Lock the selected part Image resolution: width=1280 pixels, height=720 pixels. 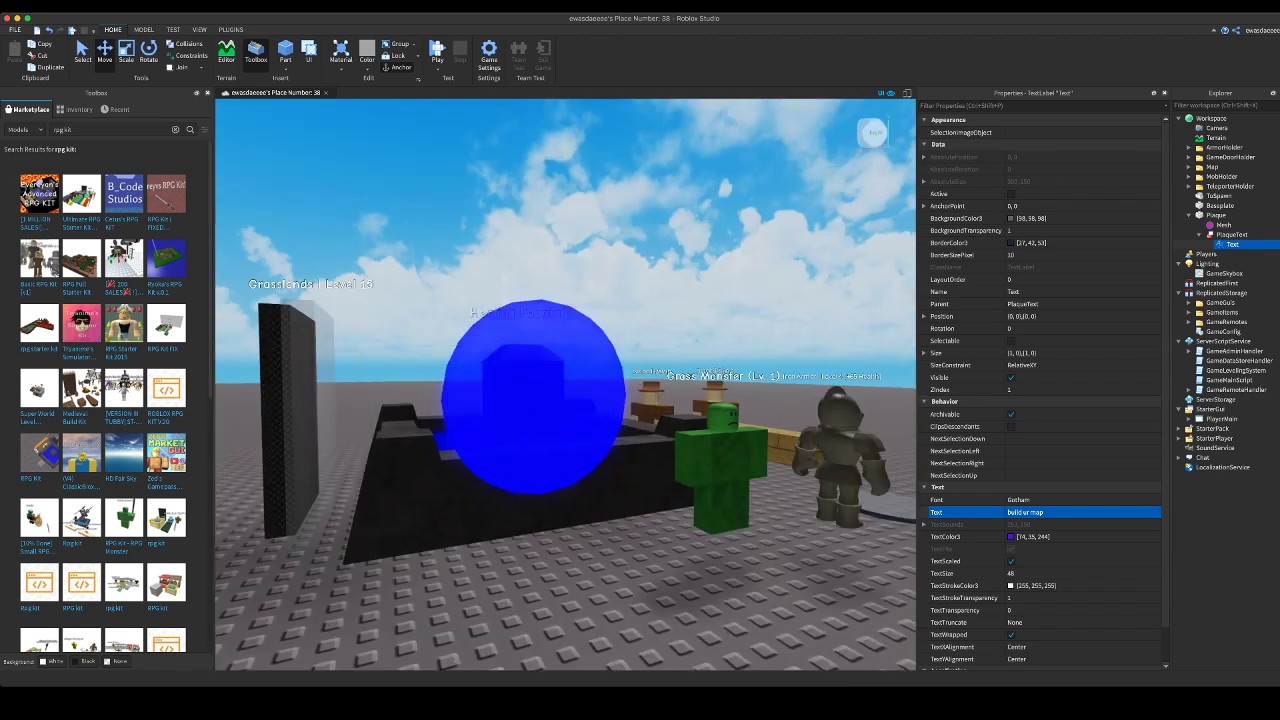(x=394, y=56)
